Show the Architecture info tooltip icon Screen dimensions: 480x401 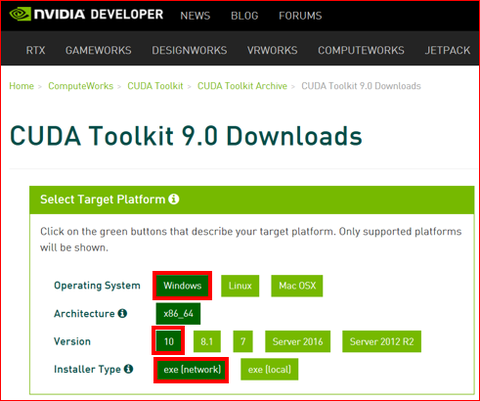[123, 313]
